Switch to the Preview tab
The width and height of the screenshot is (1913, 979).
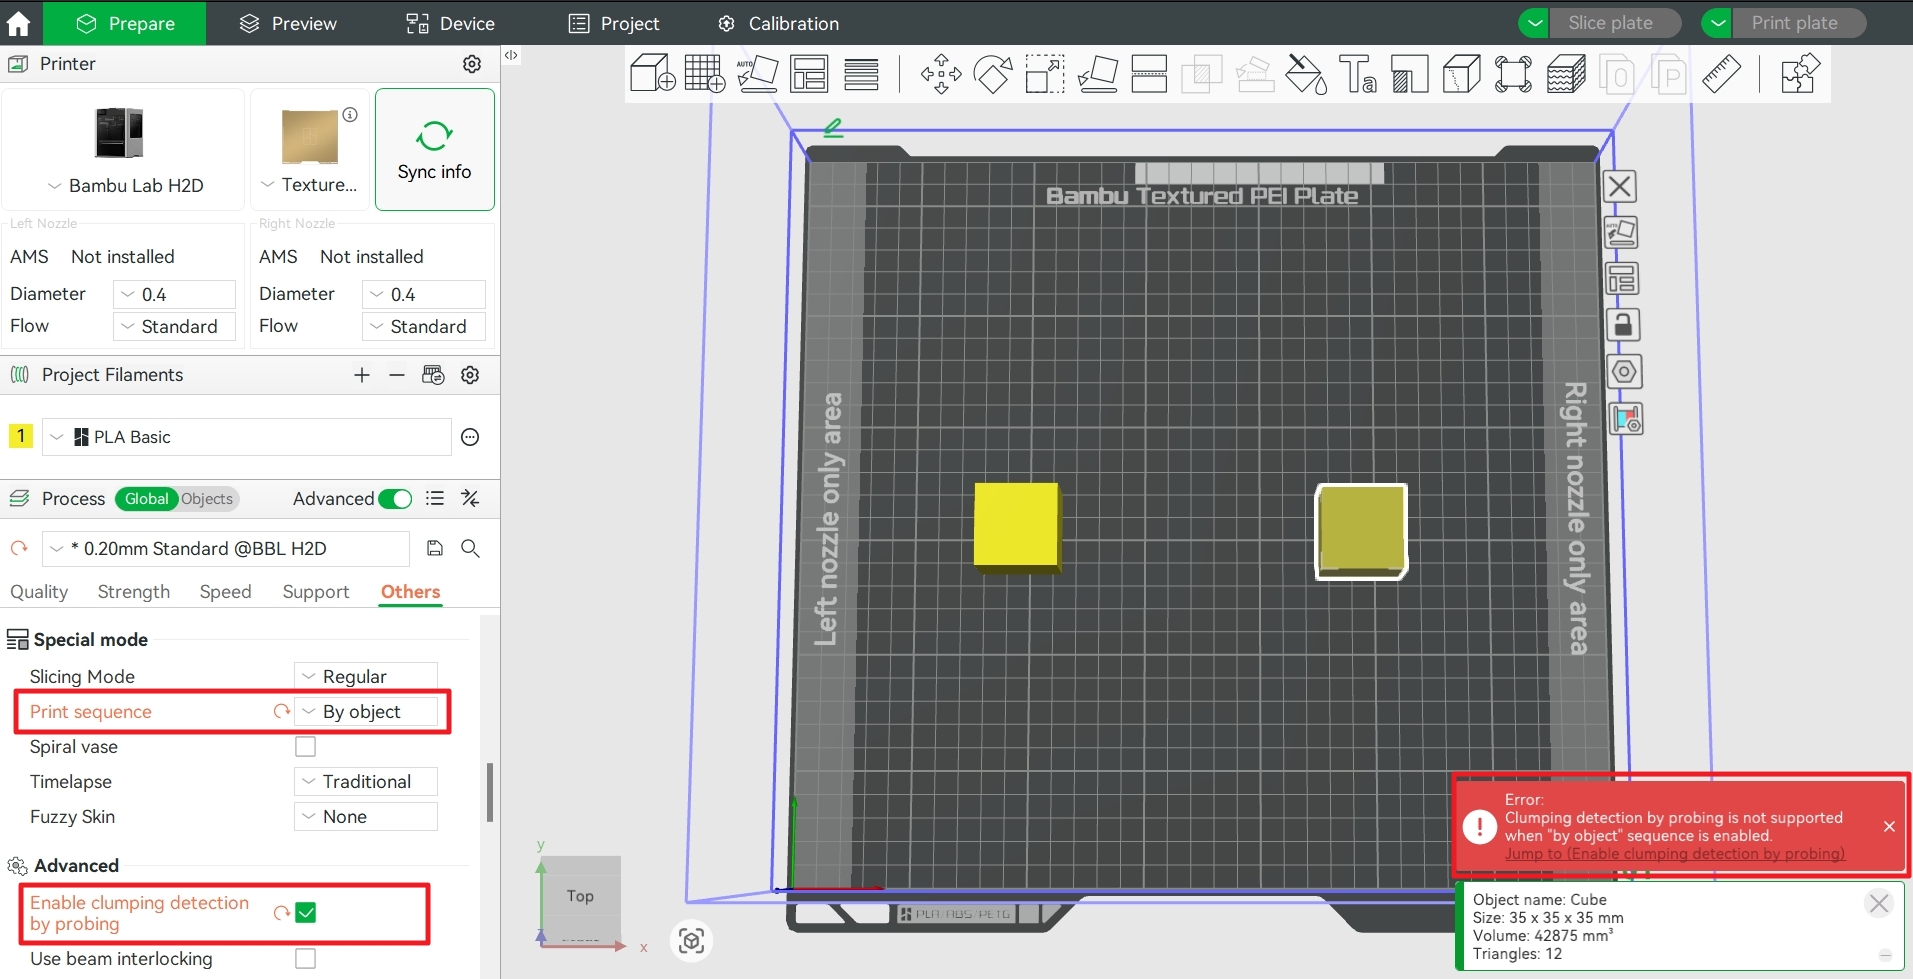pos(288,23)
